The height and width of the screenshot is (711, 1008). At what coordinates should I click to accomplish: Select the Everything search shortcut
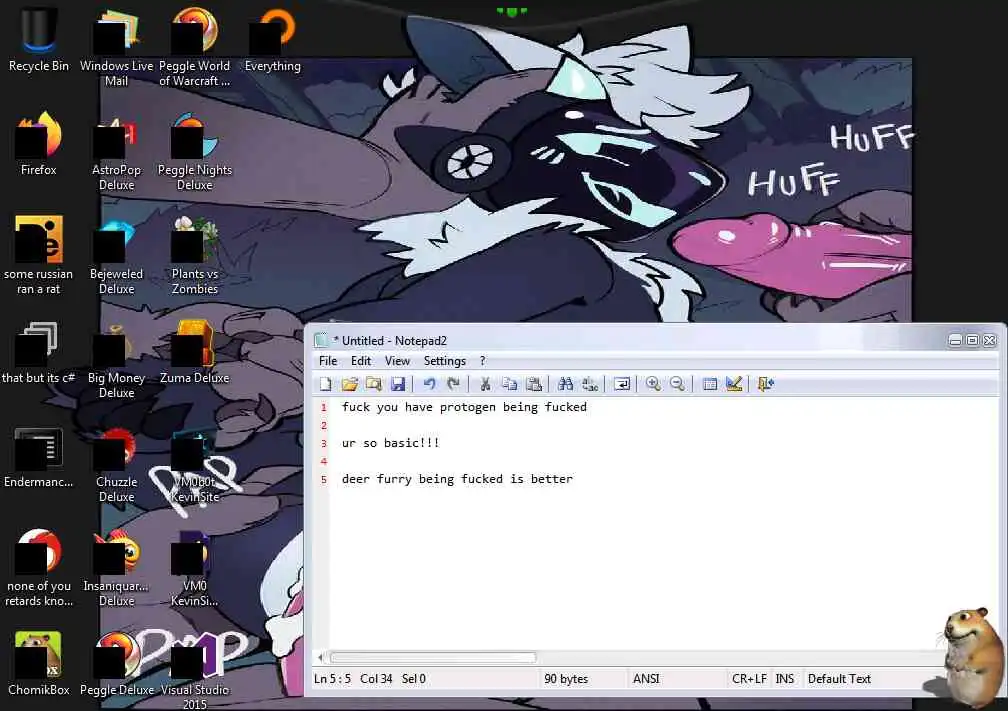(x=273, y=40)
